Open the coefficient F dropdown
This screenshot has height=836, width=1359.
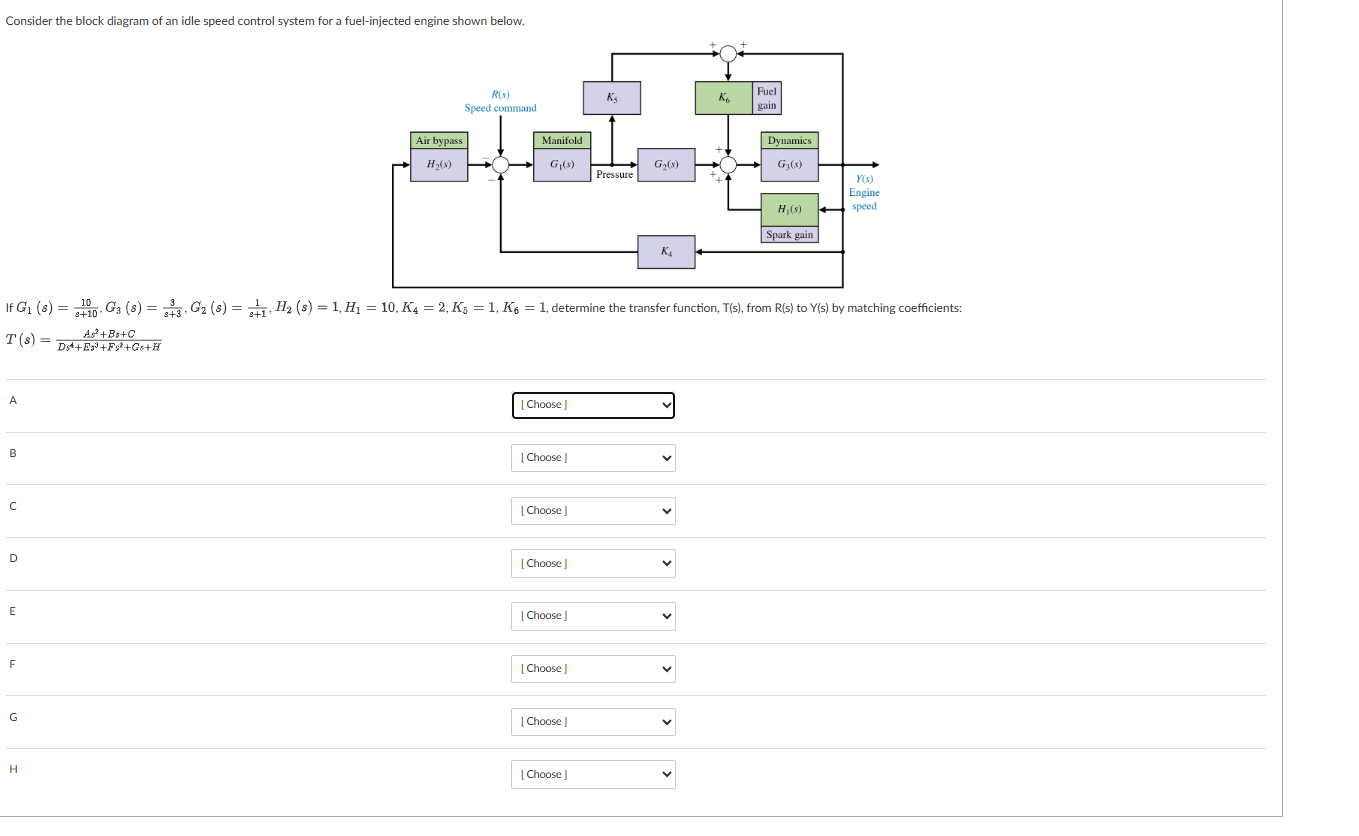click(592, 668)
